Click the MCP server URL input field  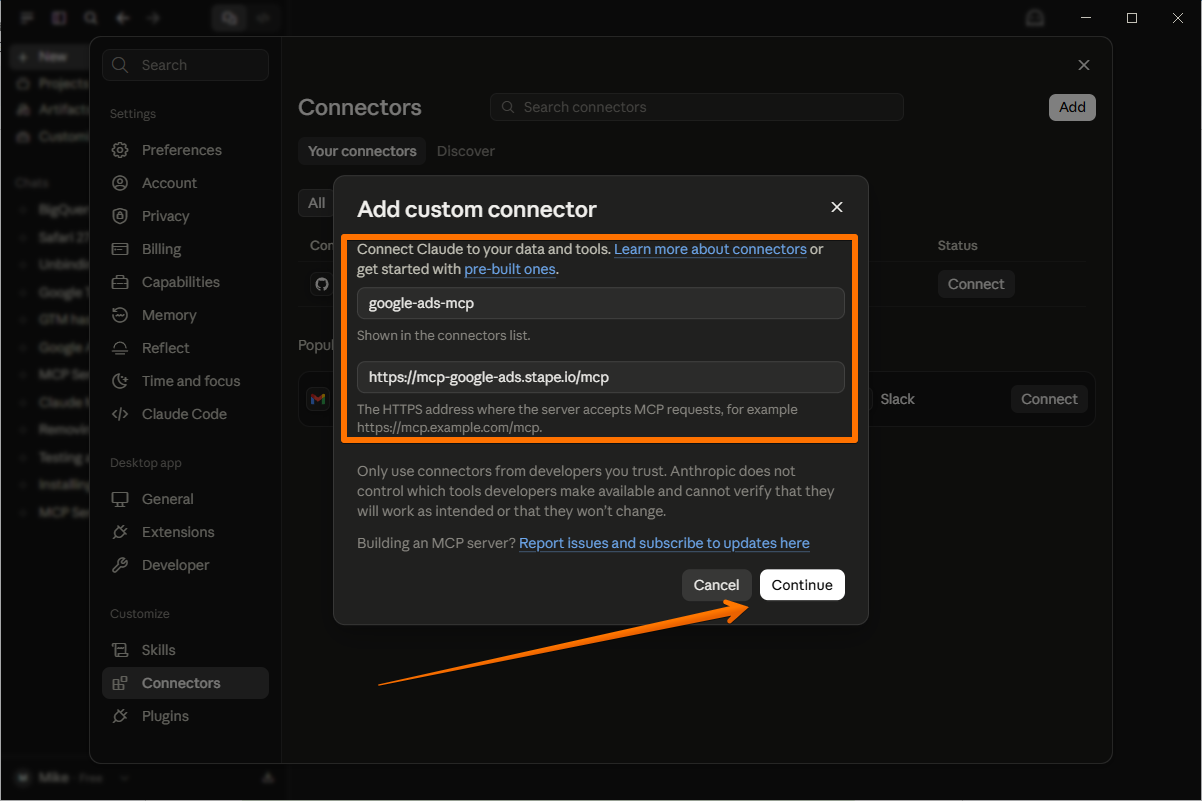point(600,377)
